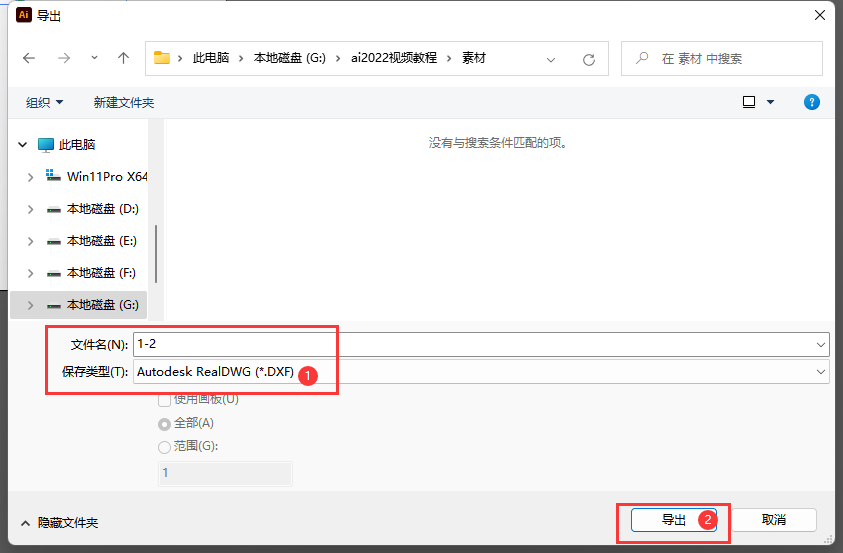Click the 文件名 input field
Viewport: 843px width, 553px height.
(x=481, y=344)
